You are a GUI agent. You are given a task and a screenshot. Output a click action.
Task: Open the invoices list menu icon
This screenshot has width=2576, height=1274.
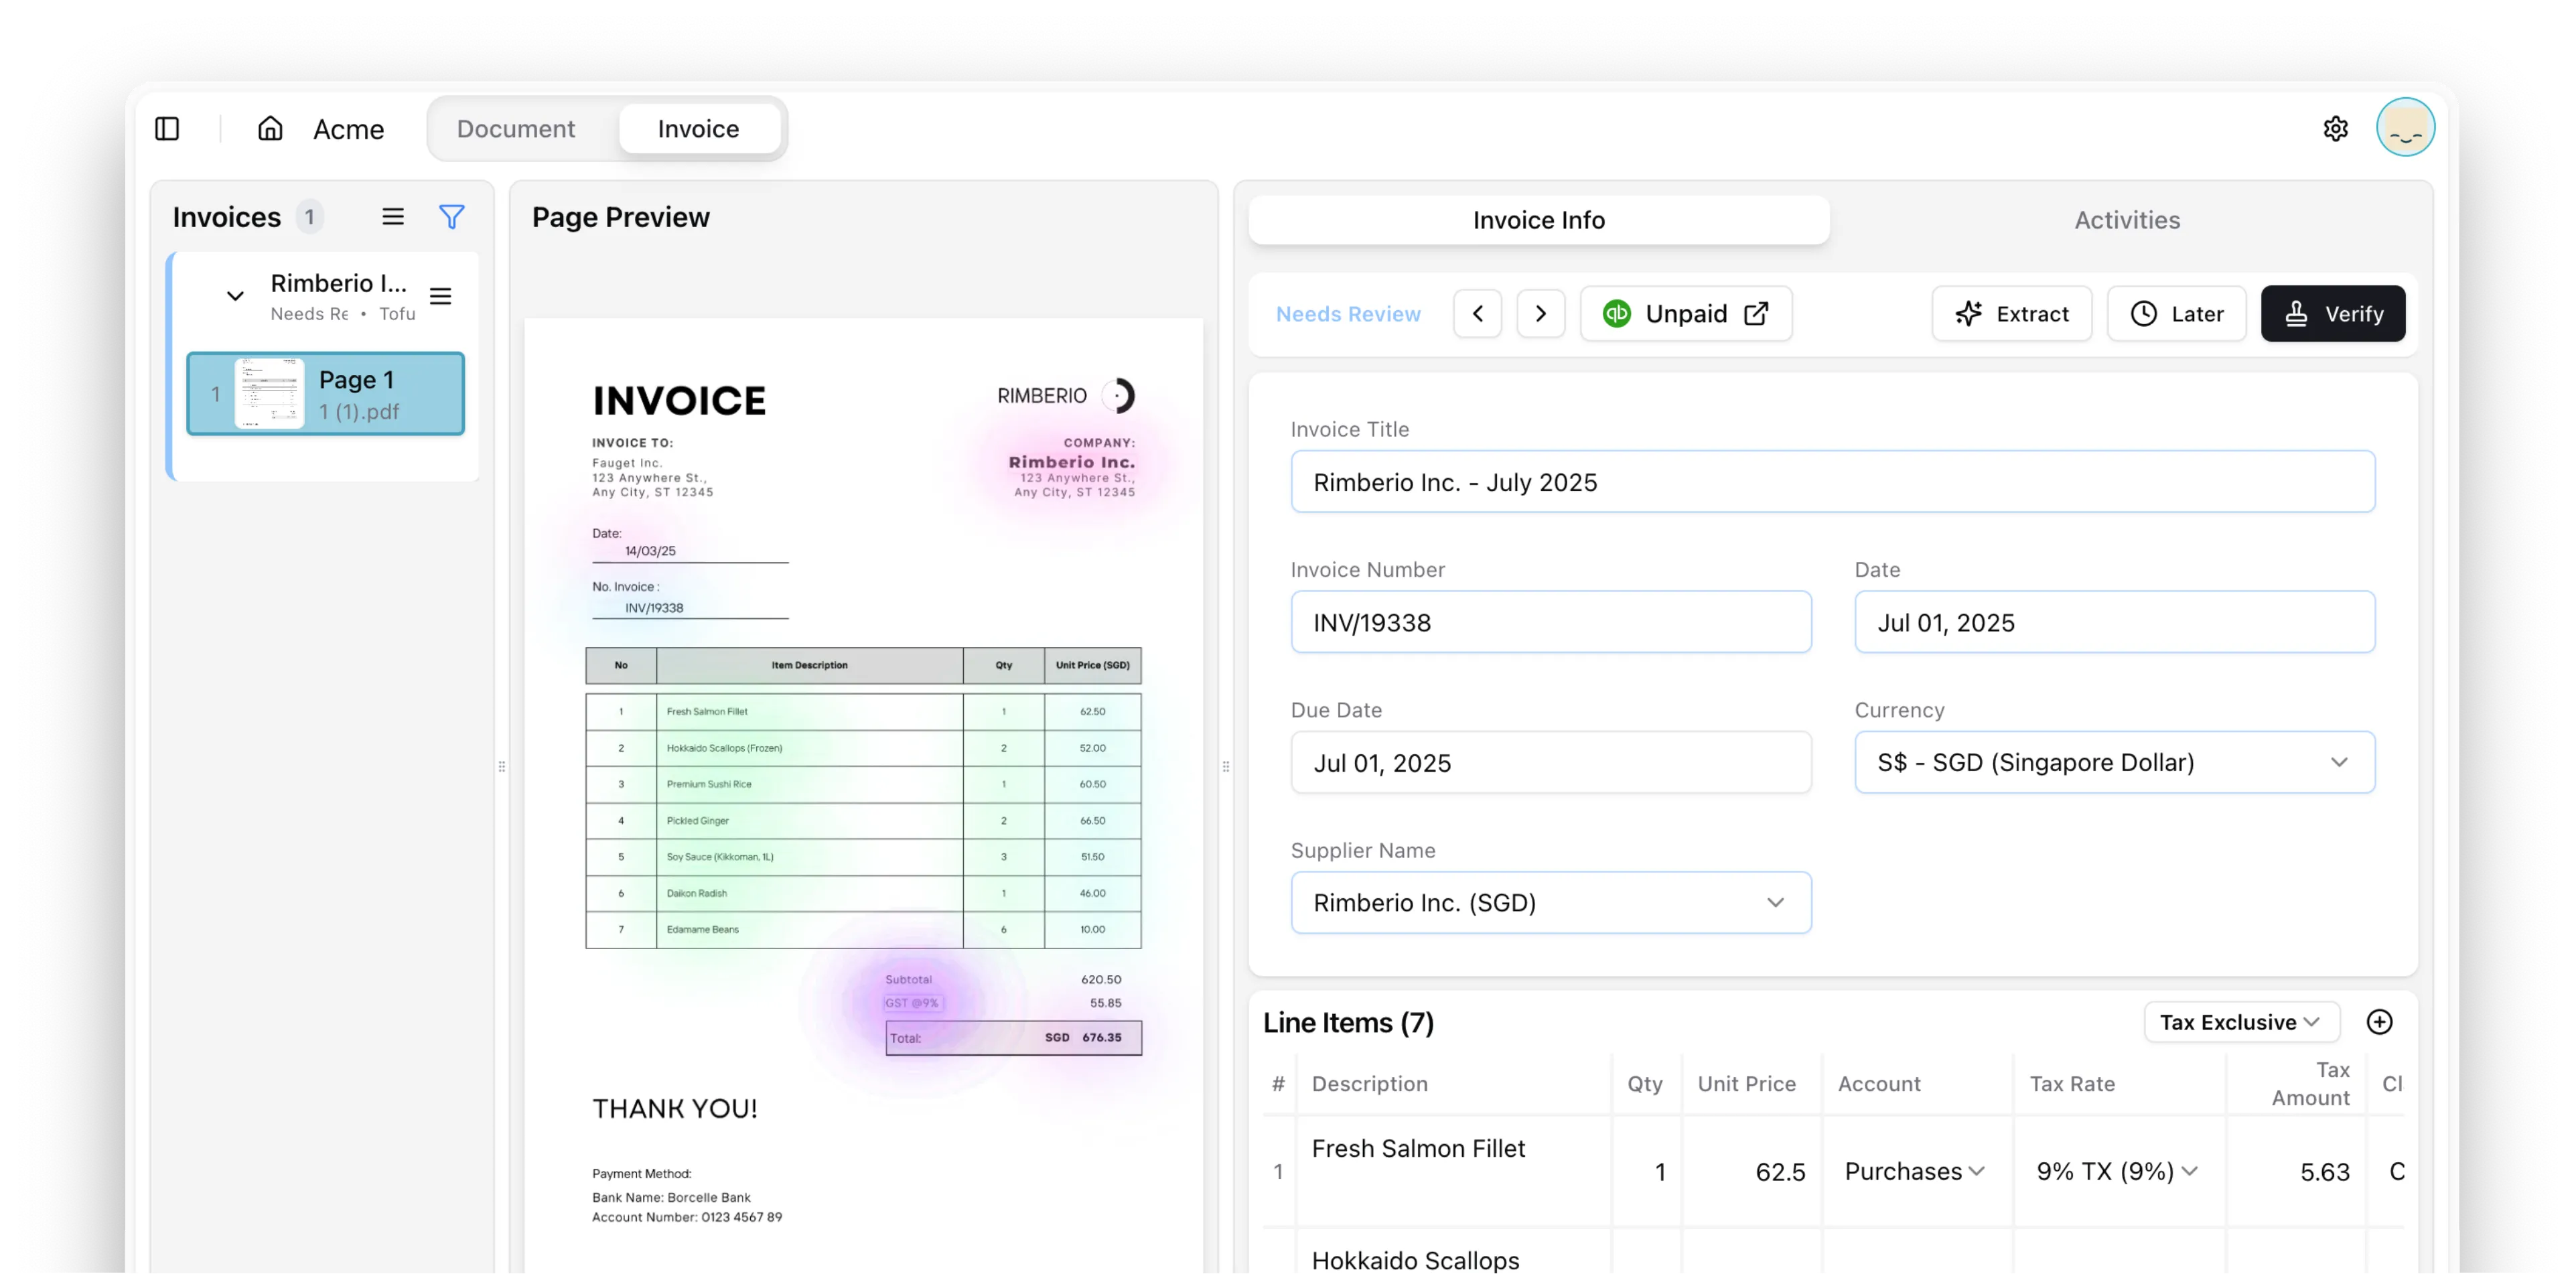click(x=393, y=217)
